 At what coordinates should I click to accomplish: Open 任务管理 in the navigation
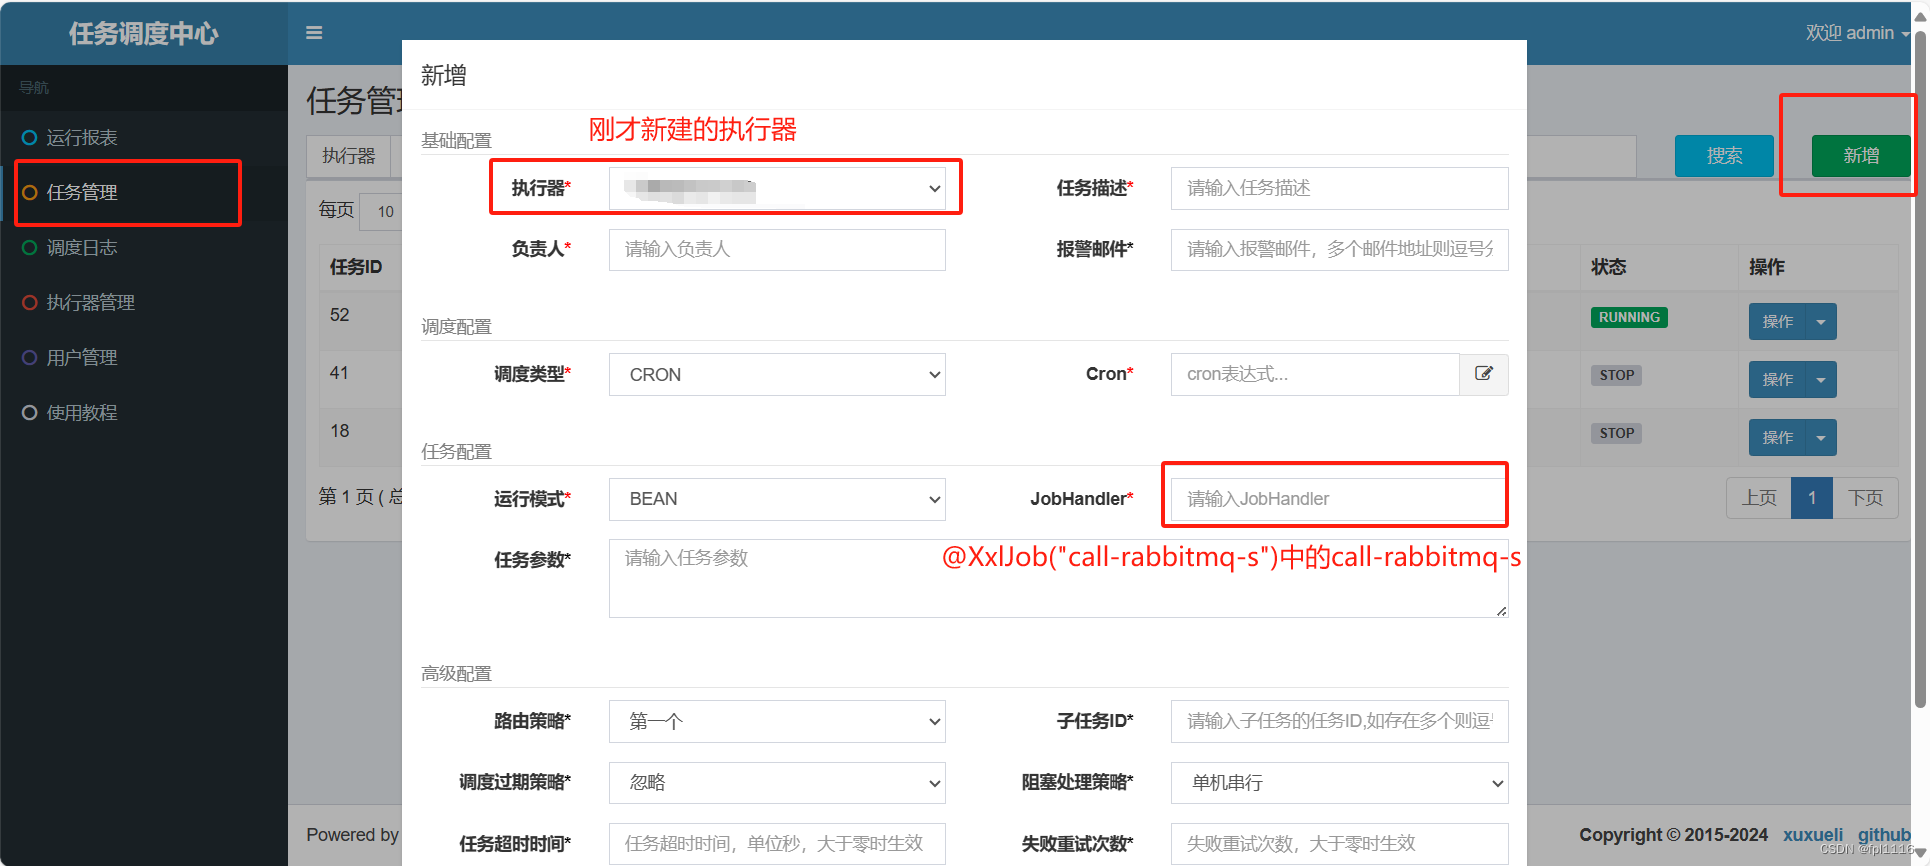pos(82,193)
